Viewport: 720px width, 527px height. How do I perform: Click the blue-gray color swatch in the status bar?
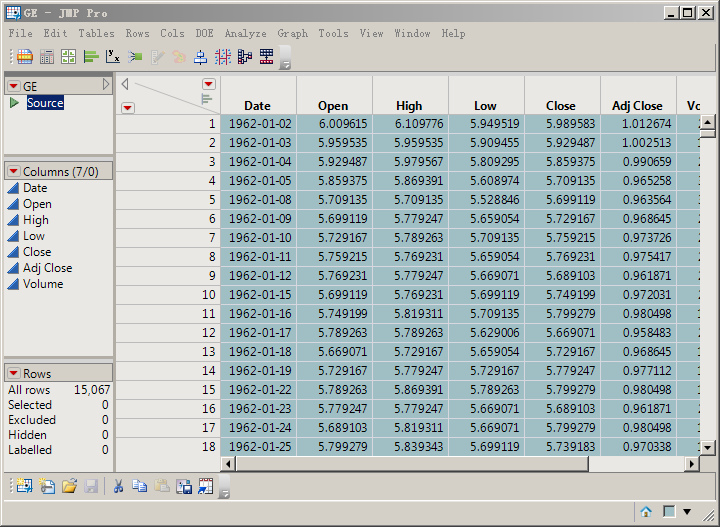[x=669, y=512]
